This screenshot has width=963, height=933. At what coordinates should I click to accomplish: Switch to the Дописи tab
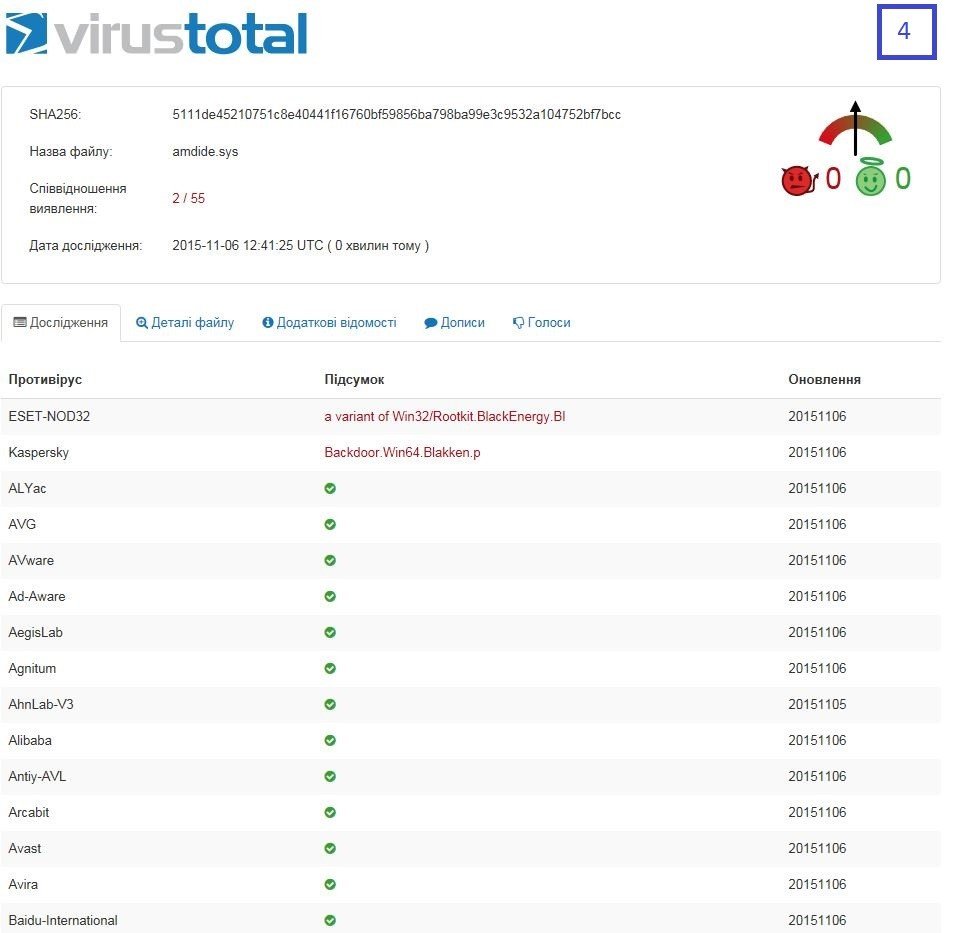tap(454, 323)
